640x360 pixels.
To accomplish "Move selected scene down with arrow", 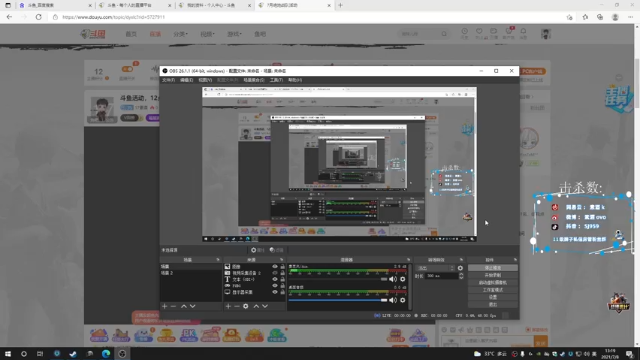I will point(193,306).
